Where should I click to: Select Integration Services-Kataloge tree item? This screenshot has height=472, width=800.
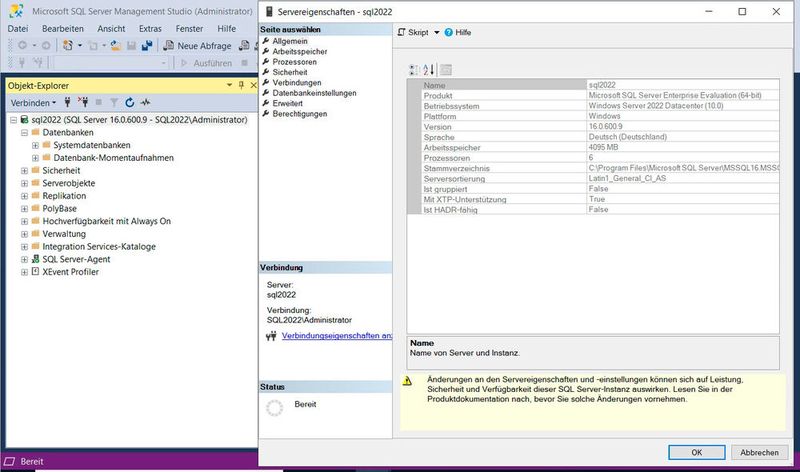tap(99, 246)
